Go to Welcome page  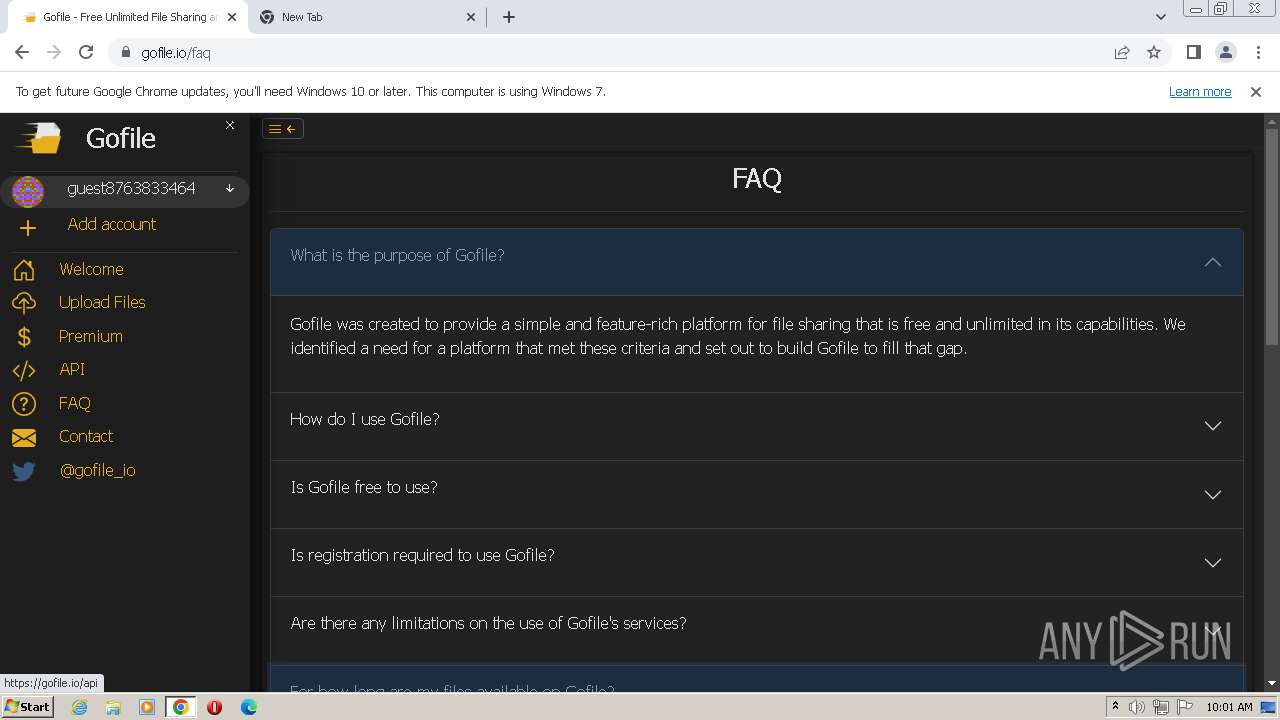click(91, 269)
